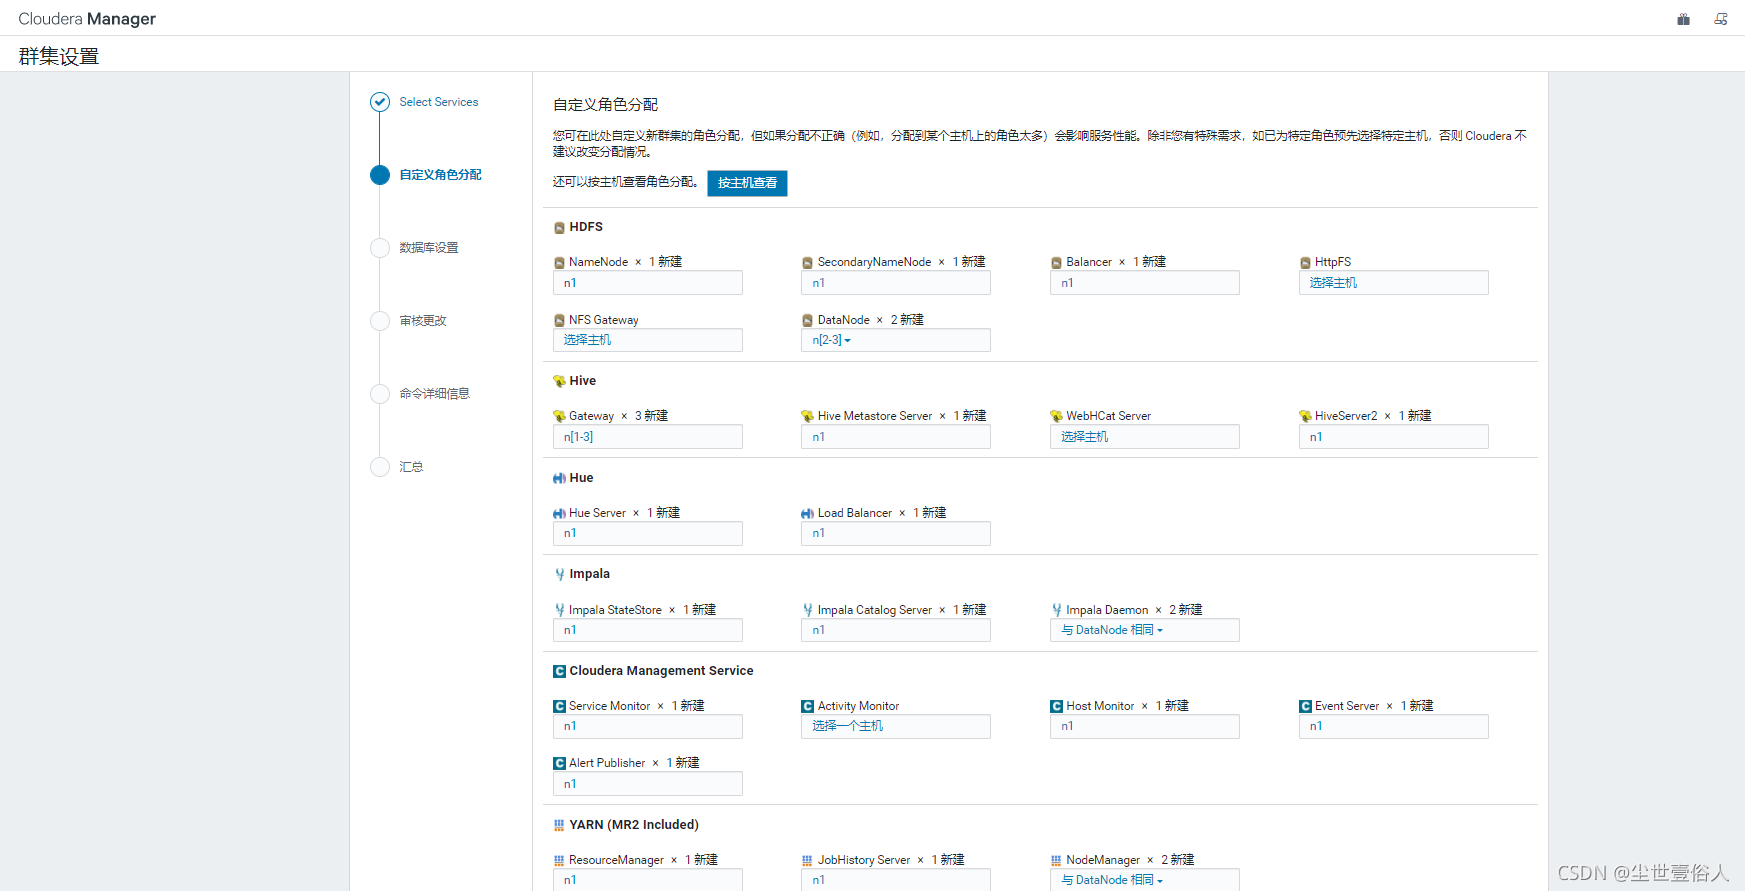Click the NameNode role icon

559,263
